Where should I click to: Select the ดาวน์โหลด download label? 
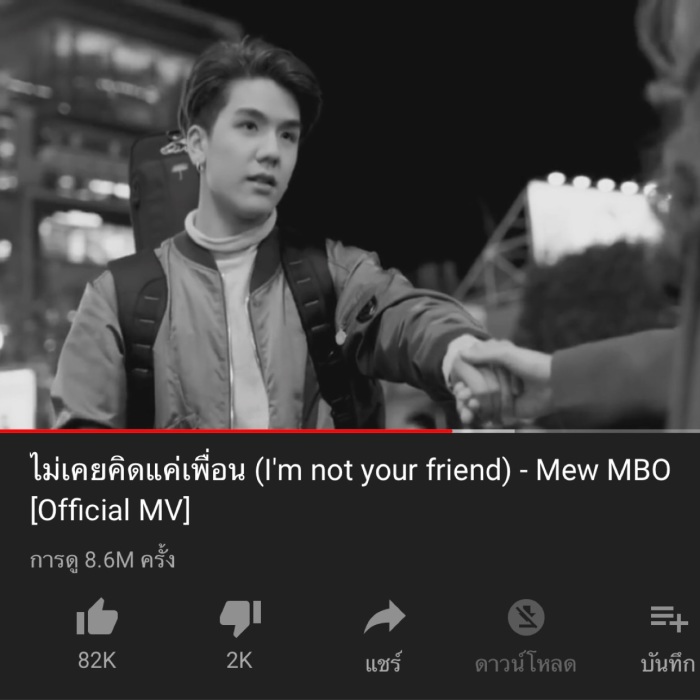[525, 663]
